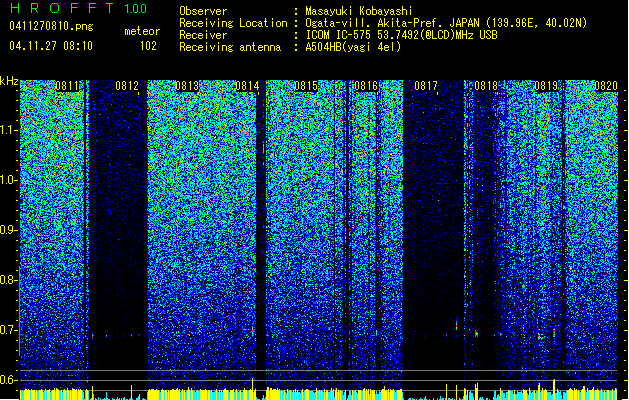The height and width of the screenshot is (400, 629).
Task: Select the filename 0411270810.png
Action: tap(51, 26)
